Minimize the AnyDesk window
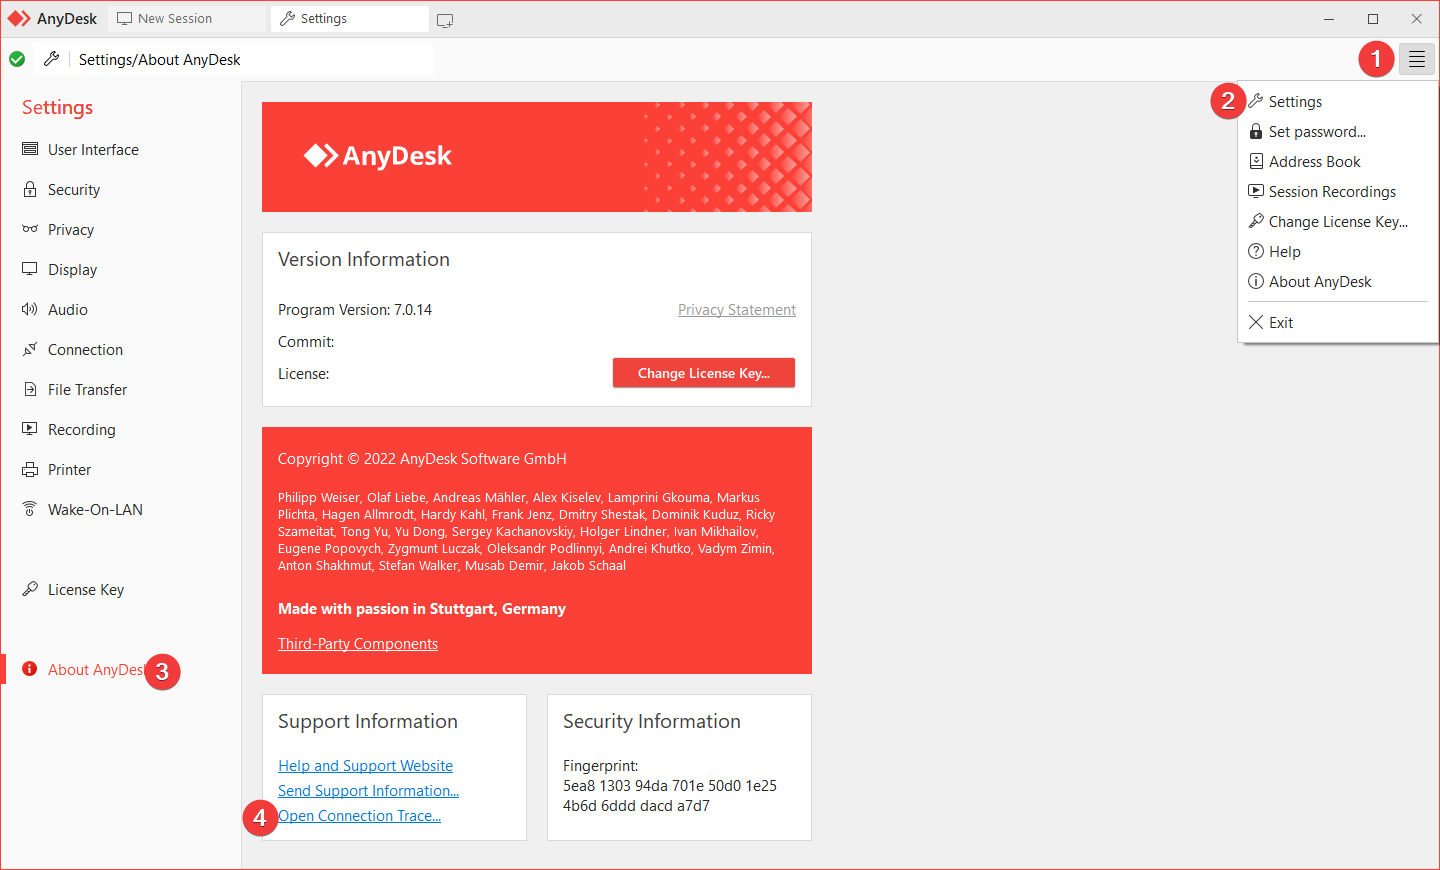The width and height of the screenshot is (1440, 870). [x=1329, y=19]
